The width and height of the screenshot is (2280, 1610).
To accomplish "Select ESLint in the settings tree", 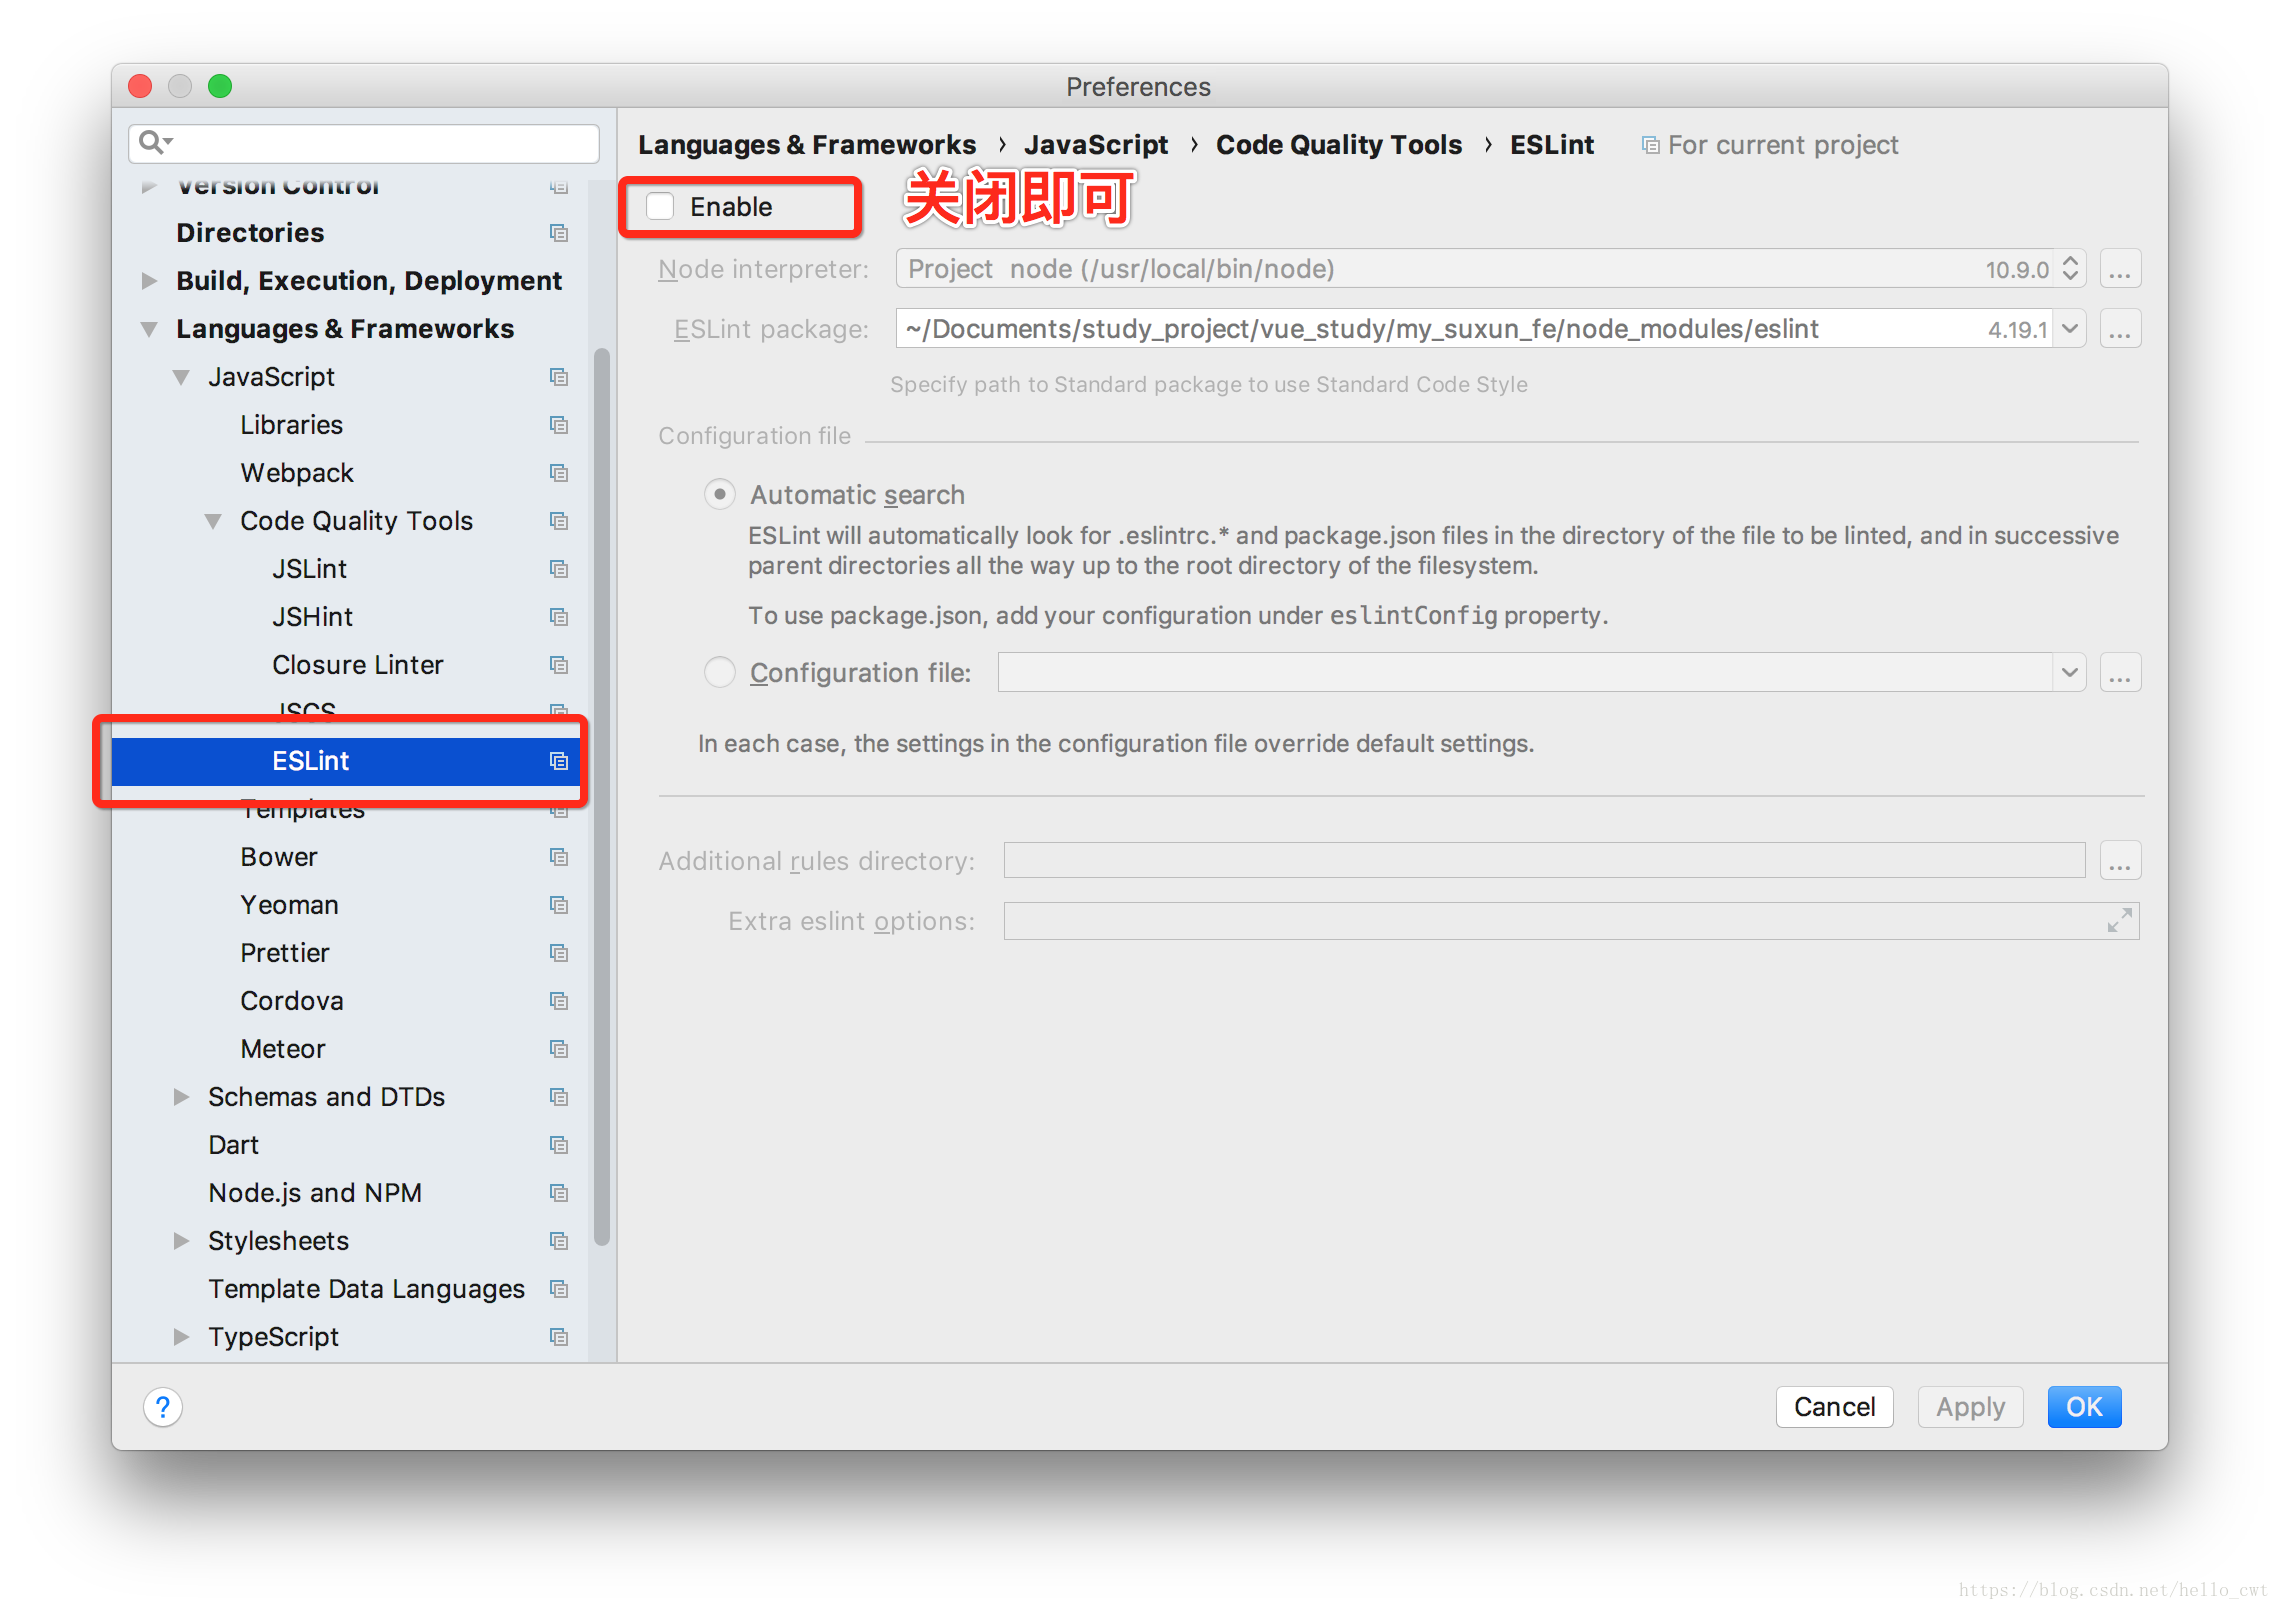I will pyautogui.click(x=345, y=761).
